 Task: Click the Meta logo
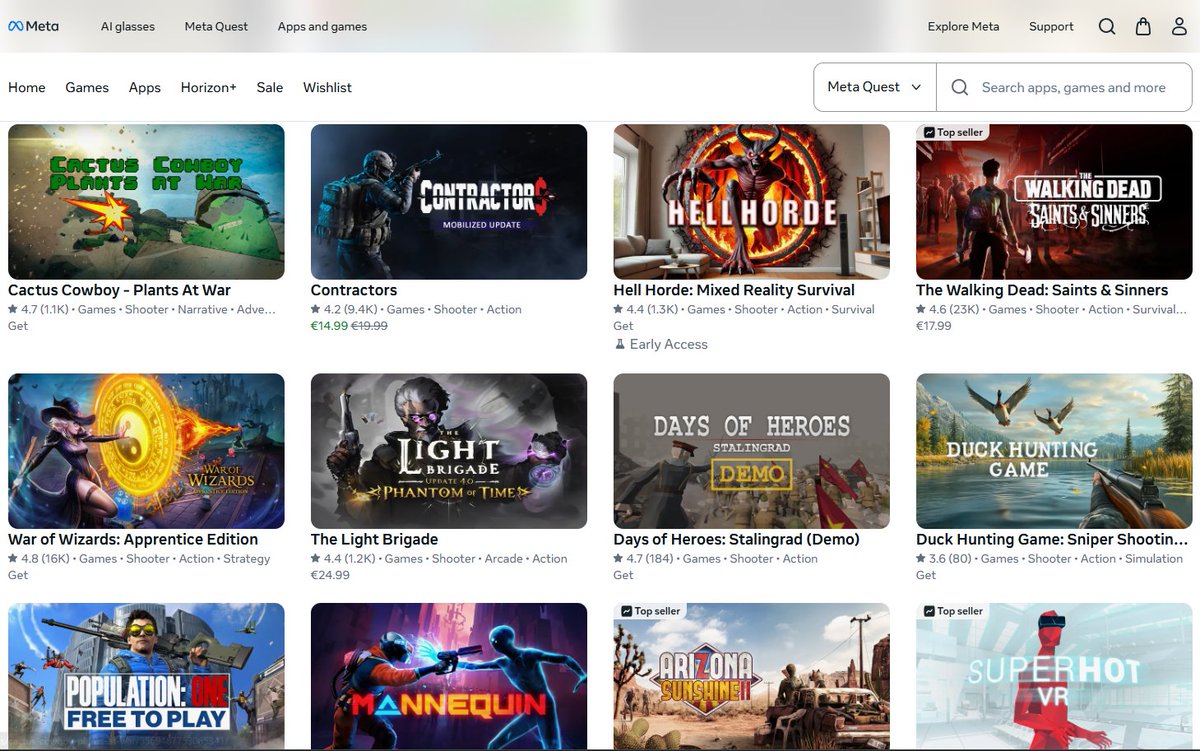pos(34,27)
